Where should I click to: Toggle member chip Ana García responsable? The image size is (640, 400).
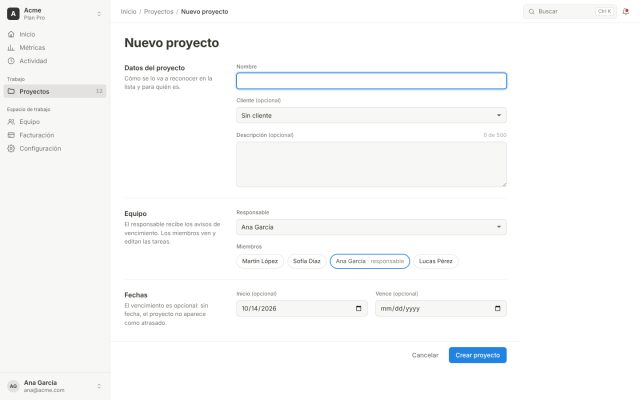pos(370,261)
